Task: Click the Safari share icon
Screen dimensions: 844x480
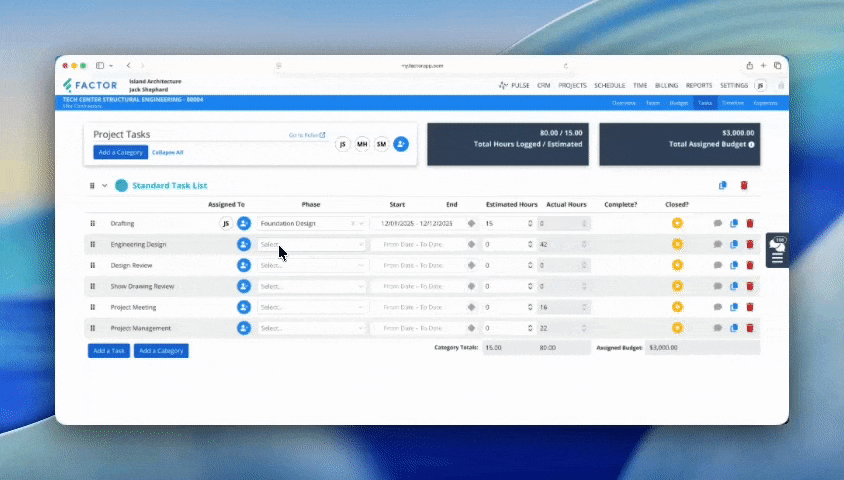Action: [749, 66]
